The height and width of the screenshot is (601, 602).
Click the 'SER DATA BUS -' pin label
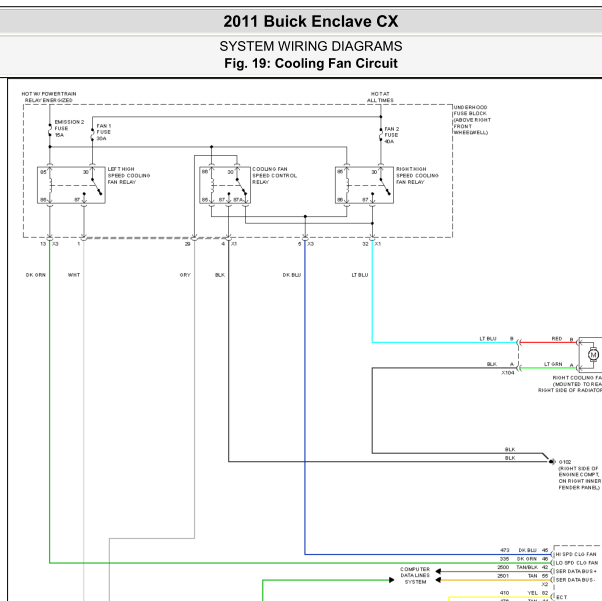pyautogui.click(x=577, y=579)
